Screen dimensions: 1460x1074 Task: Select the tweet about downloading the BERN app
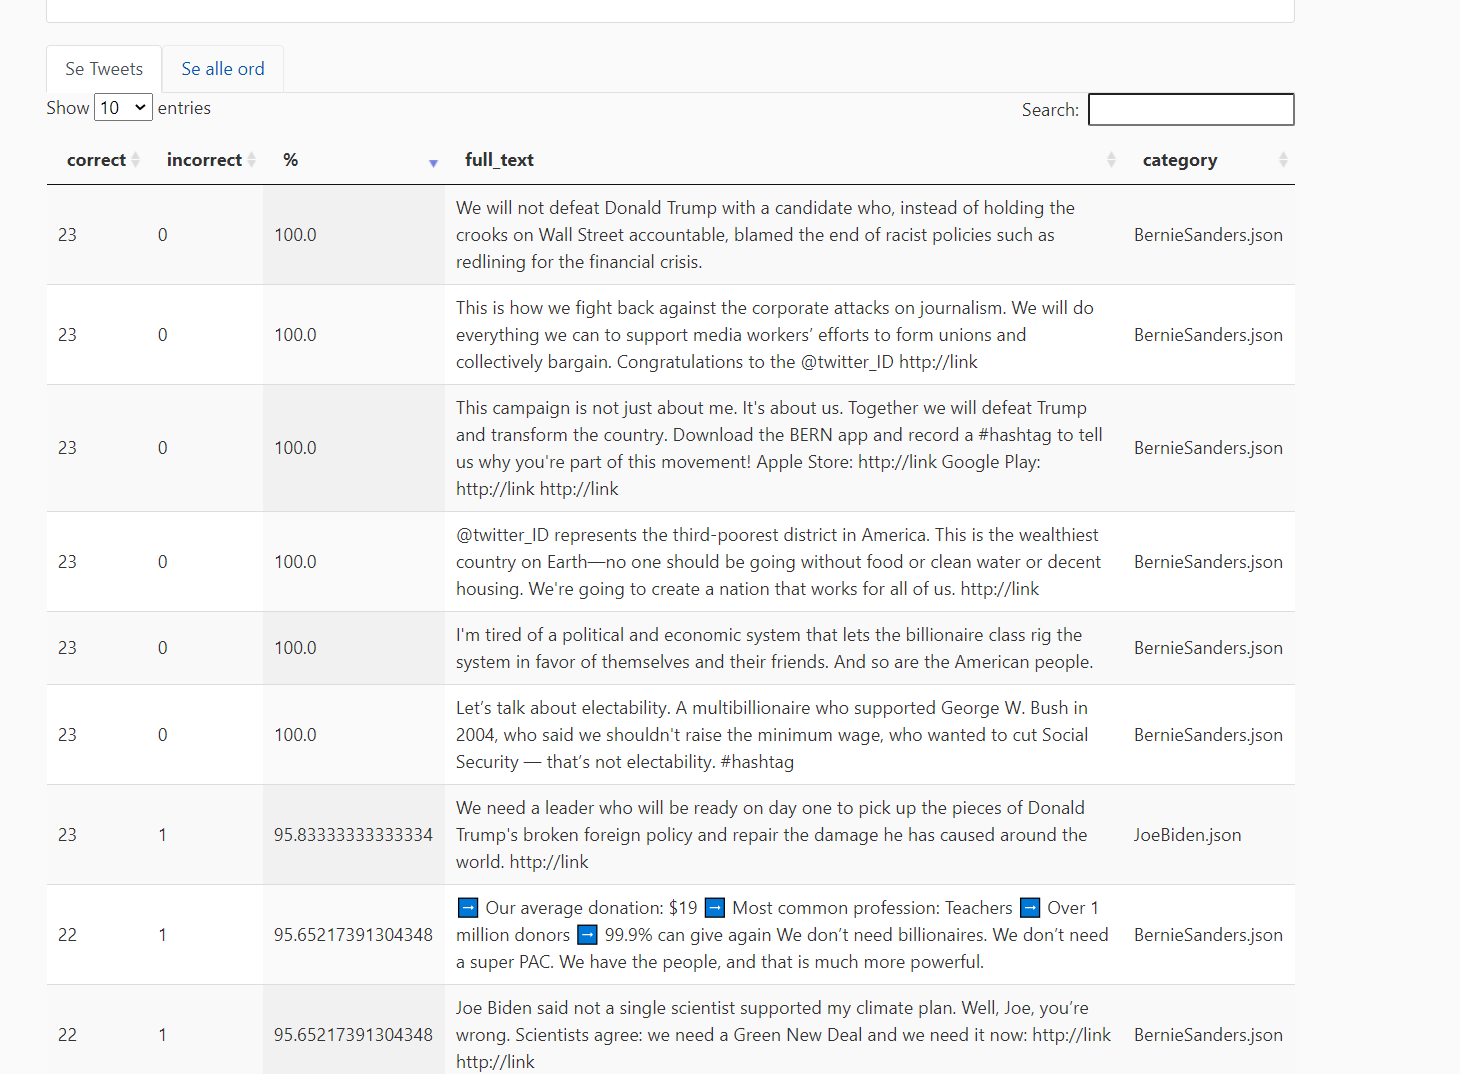779,448
